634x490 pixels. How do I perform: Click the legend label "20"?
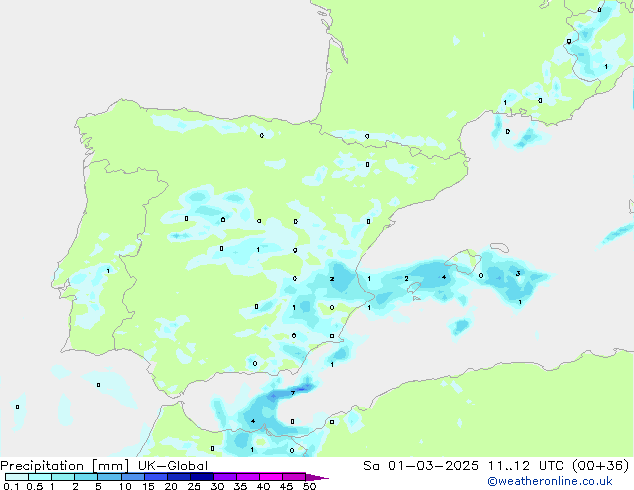171,486
